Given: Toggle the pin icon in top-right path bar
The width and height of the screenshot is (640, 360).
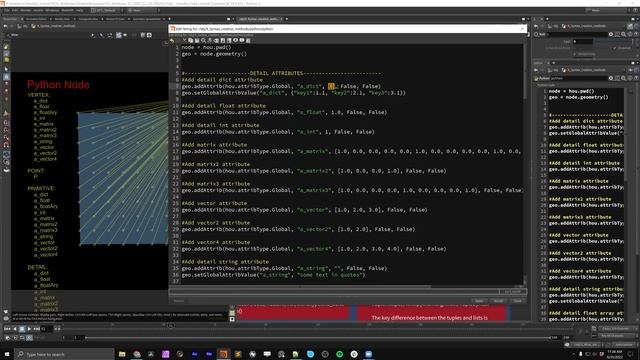Looking at the screenshot, I should [630, 26].
